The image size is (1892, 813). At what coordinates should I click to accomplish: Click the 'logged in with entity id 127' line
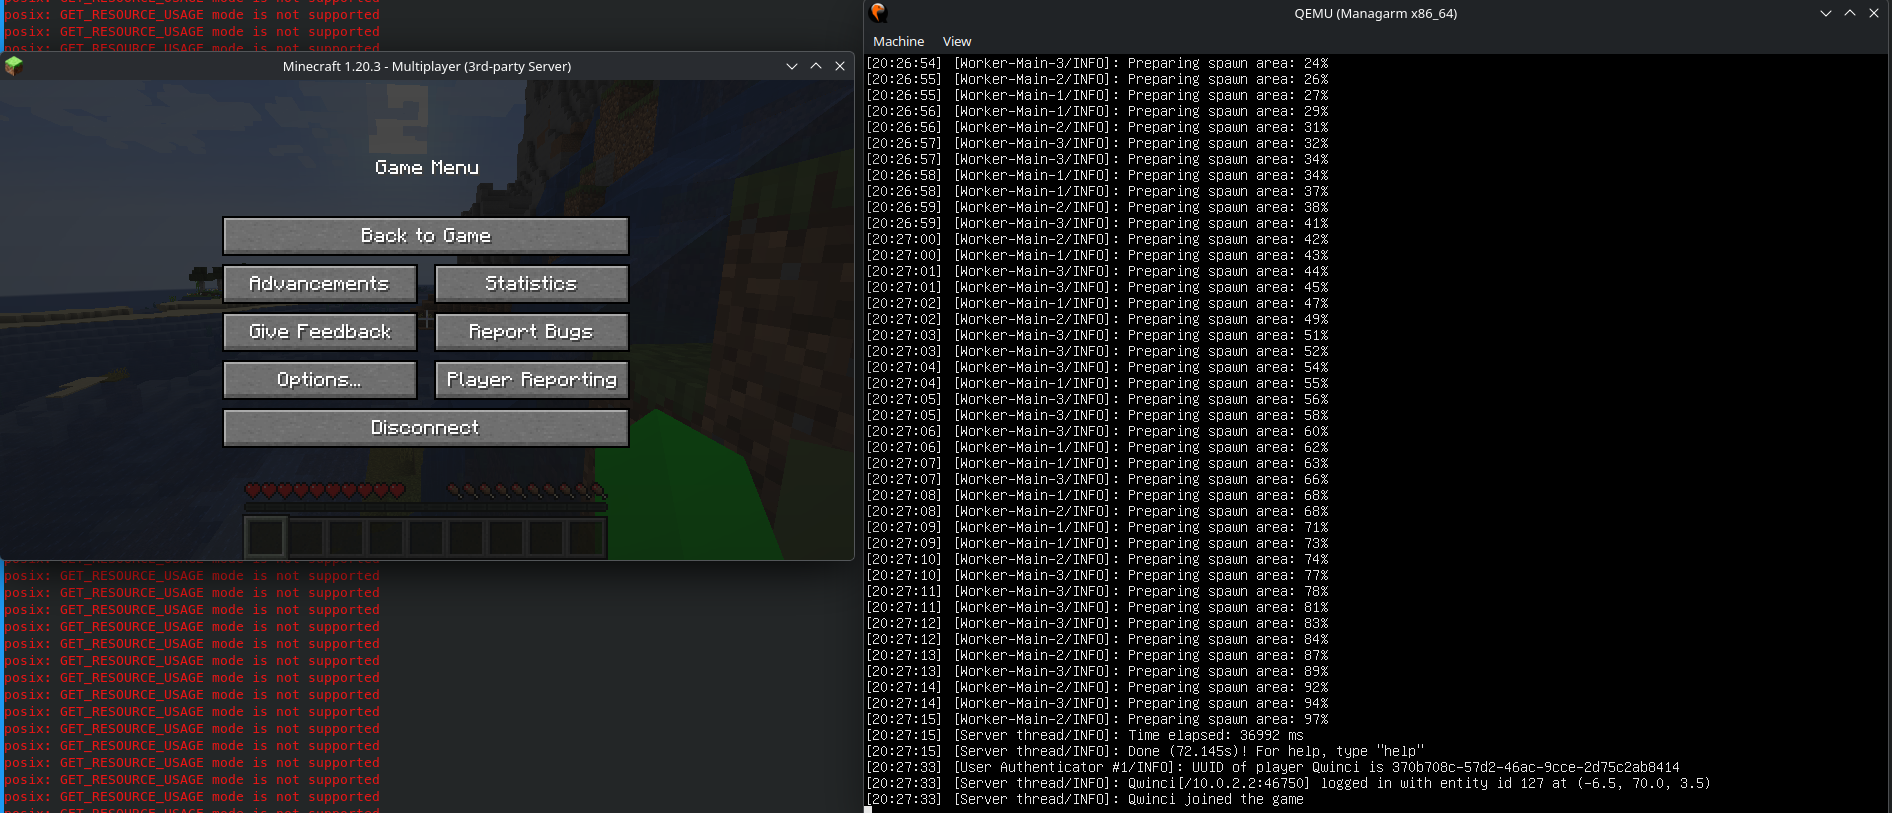pos(1289,783)
